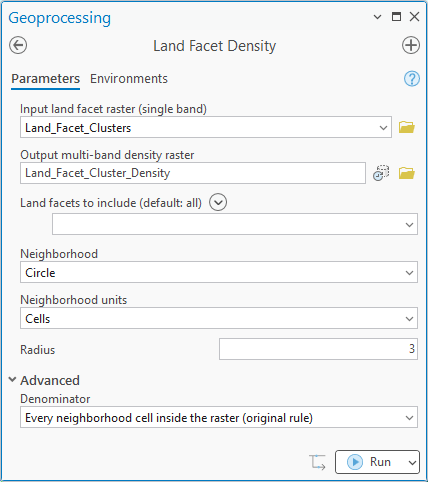The image size is (428, 482).
Task: Open the Land_Facet_Clusters input dropdown
Action: pyautogui.click(x=383, y=127)
